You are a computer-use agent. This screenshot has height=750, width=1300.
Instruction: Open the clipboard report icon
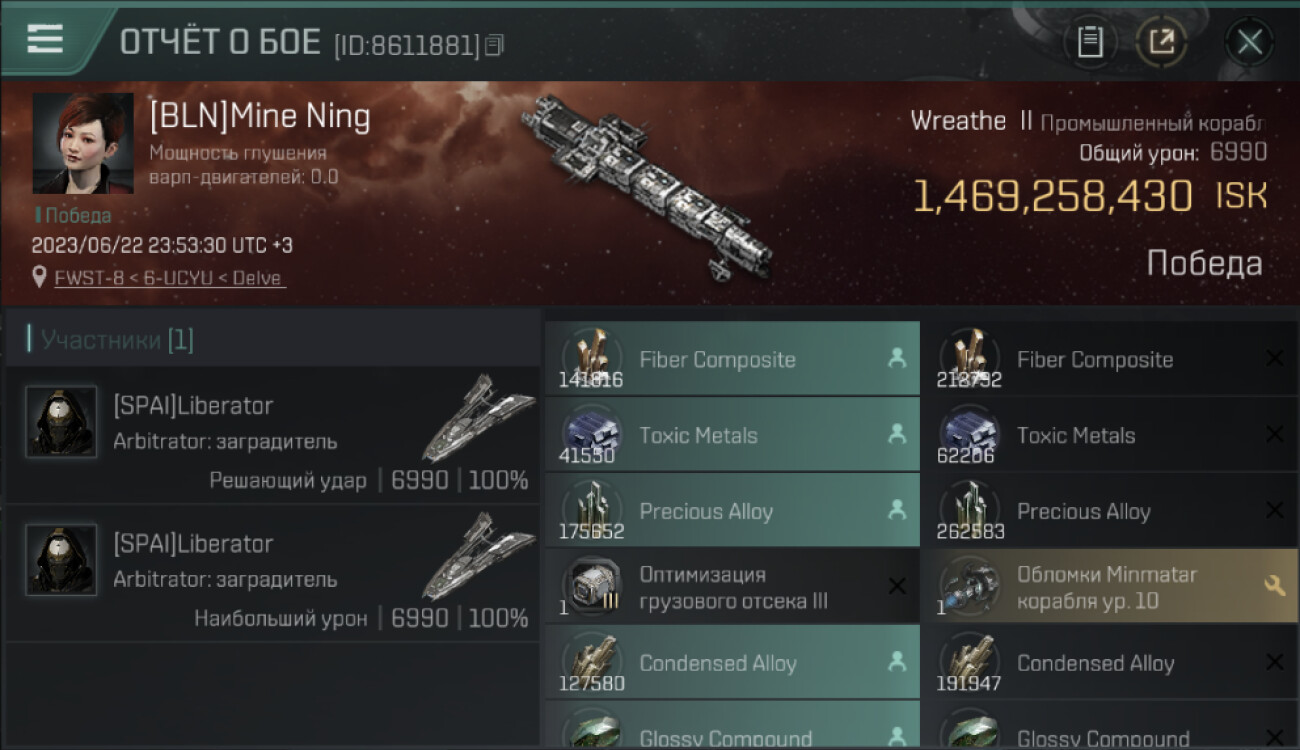click(1090, 42)
